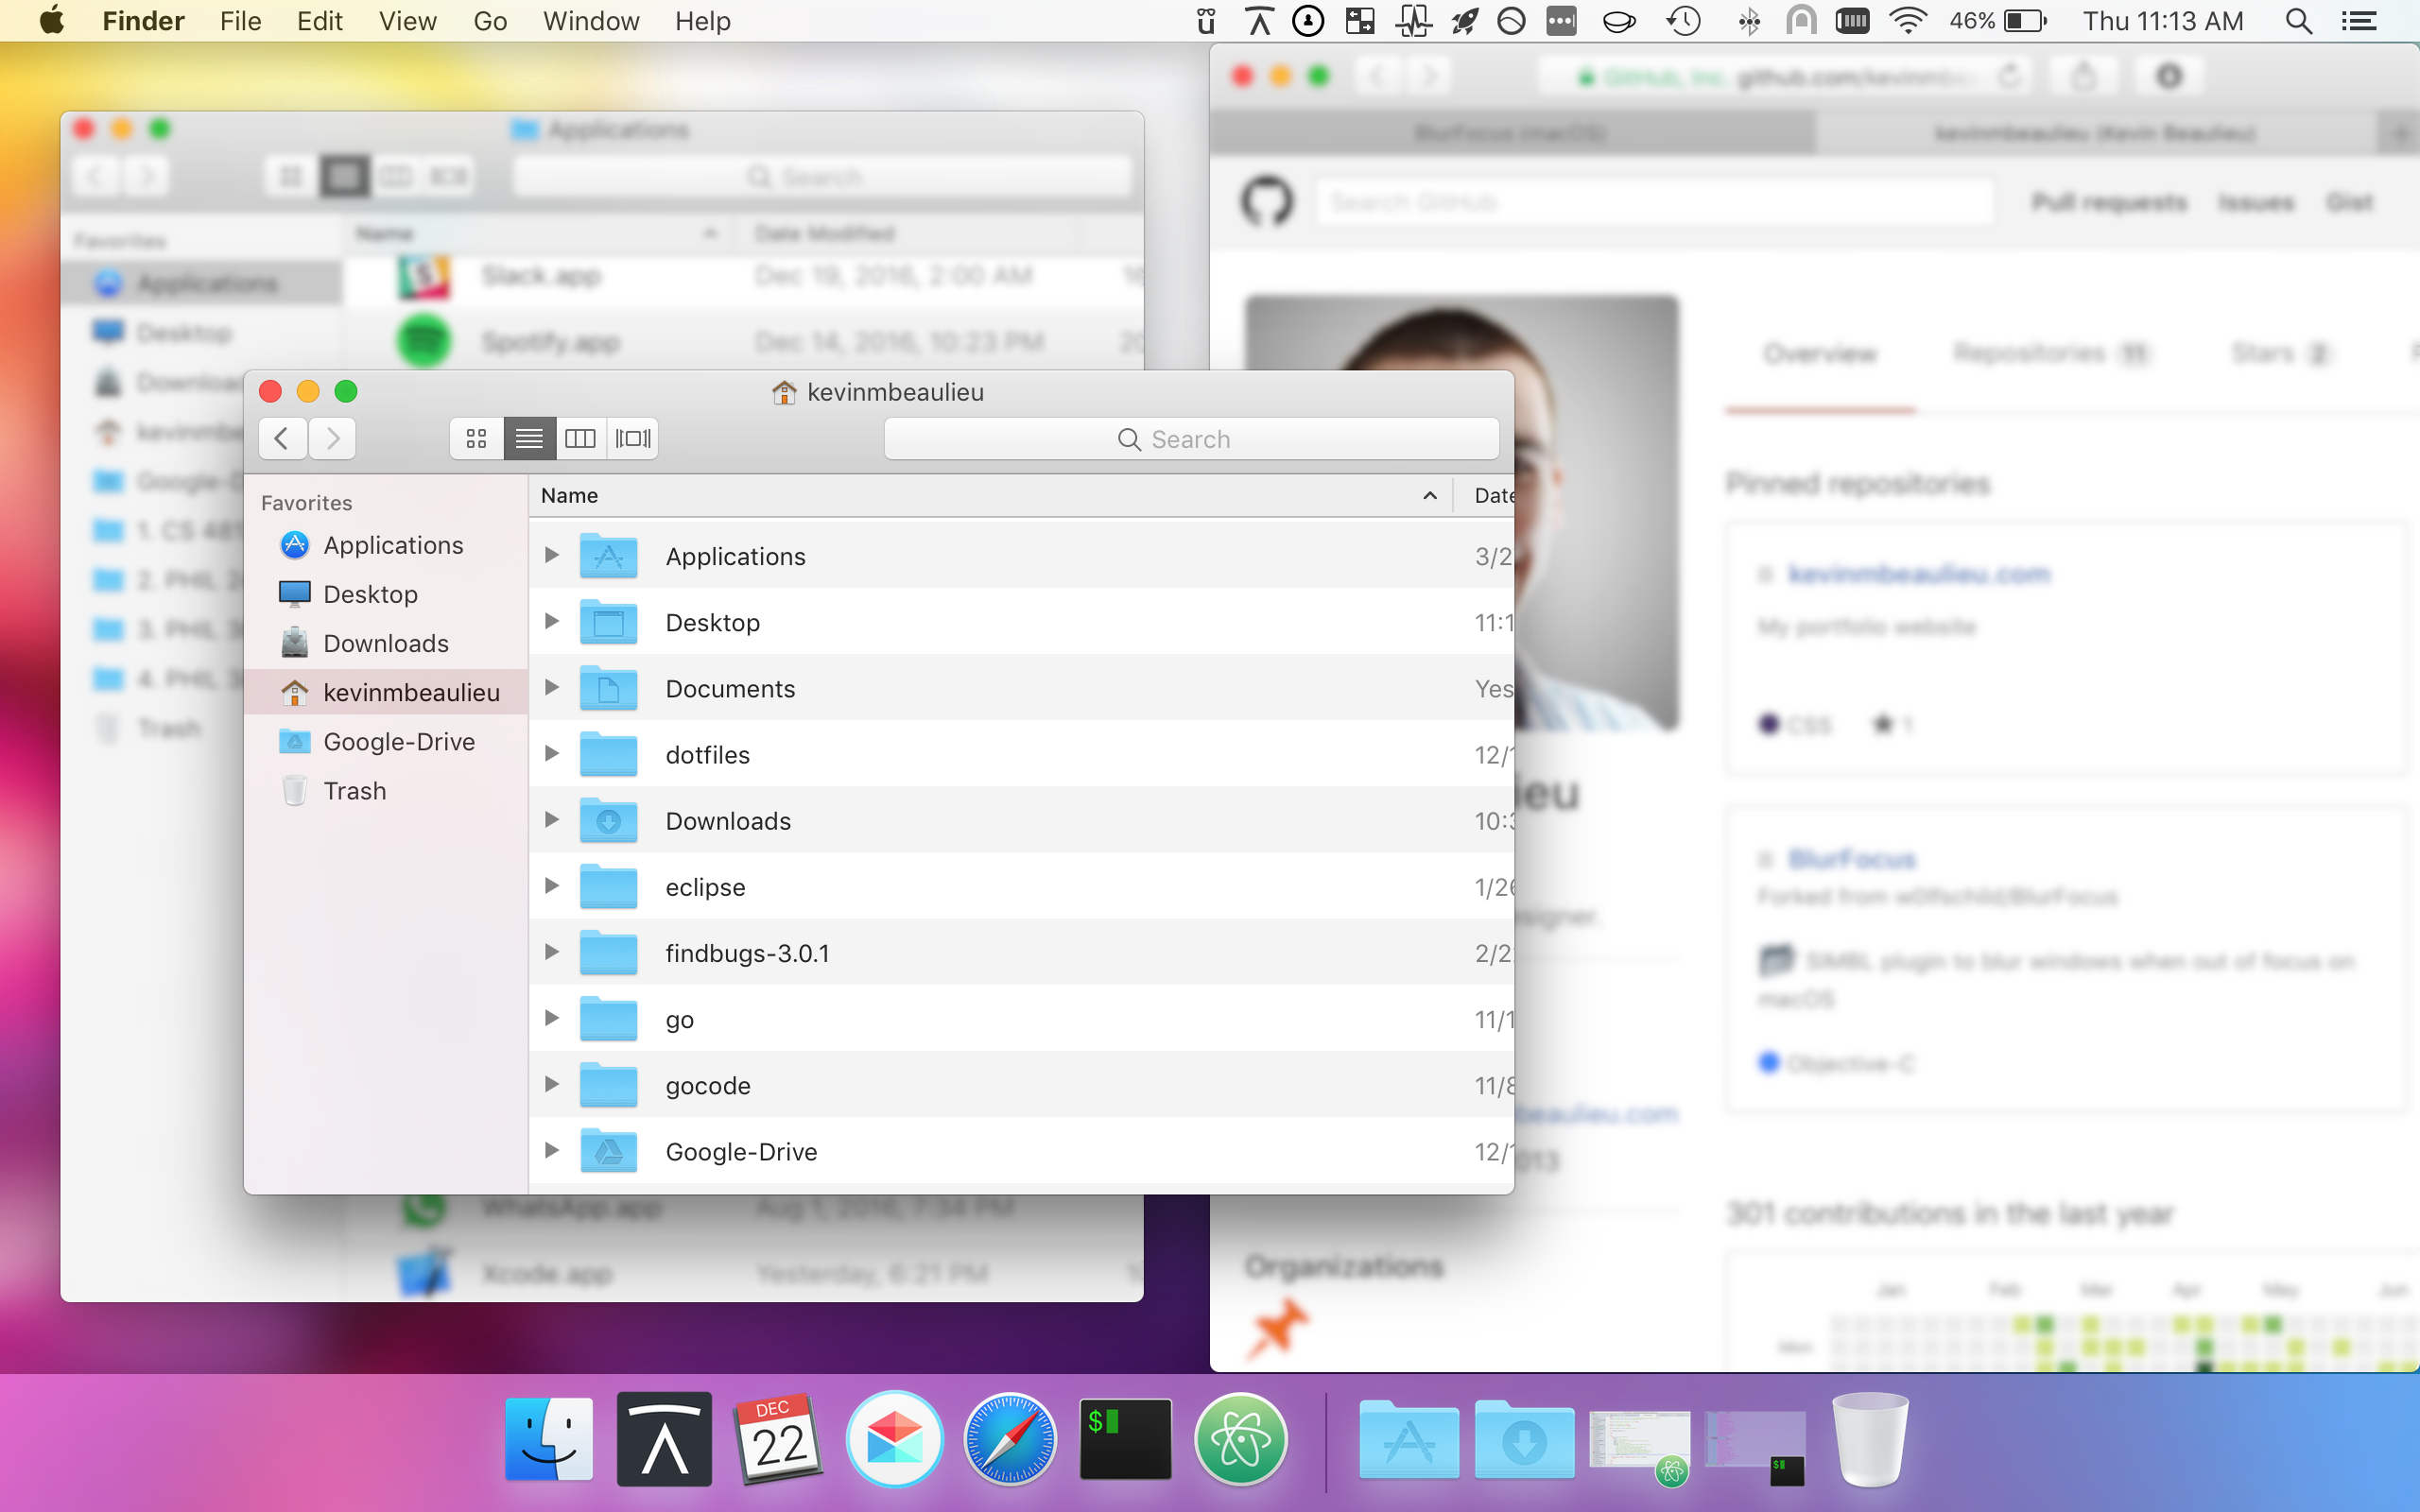Open Calendar icon in the Dock
The image size is (2420, 1512).
tap(778, 1440)
